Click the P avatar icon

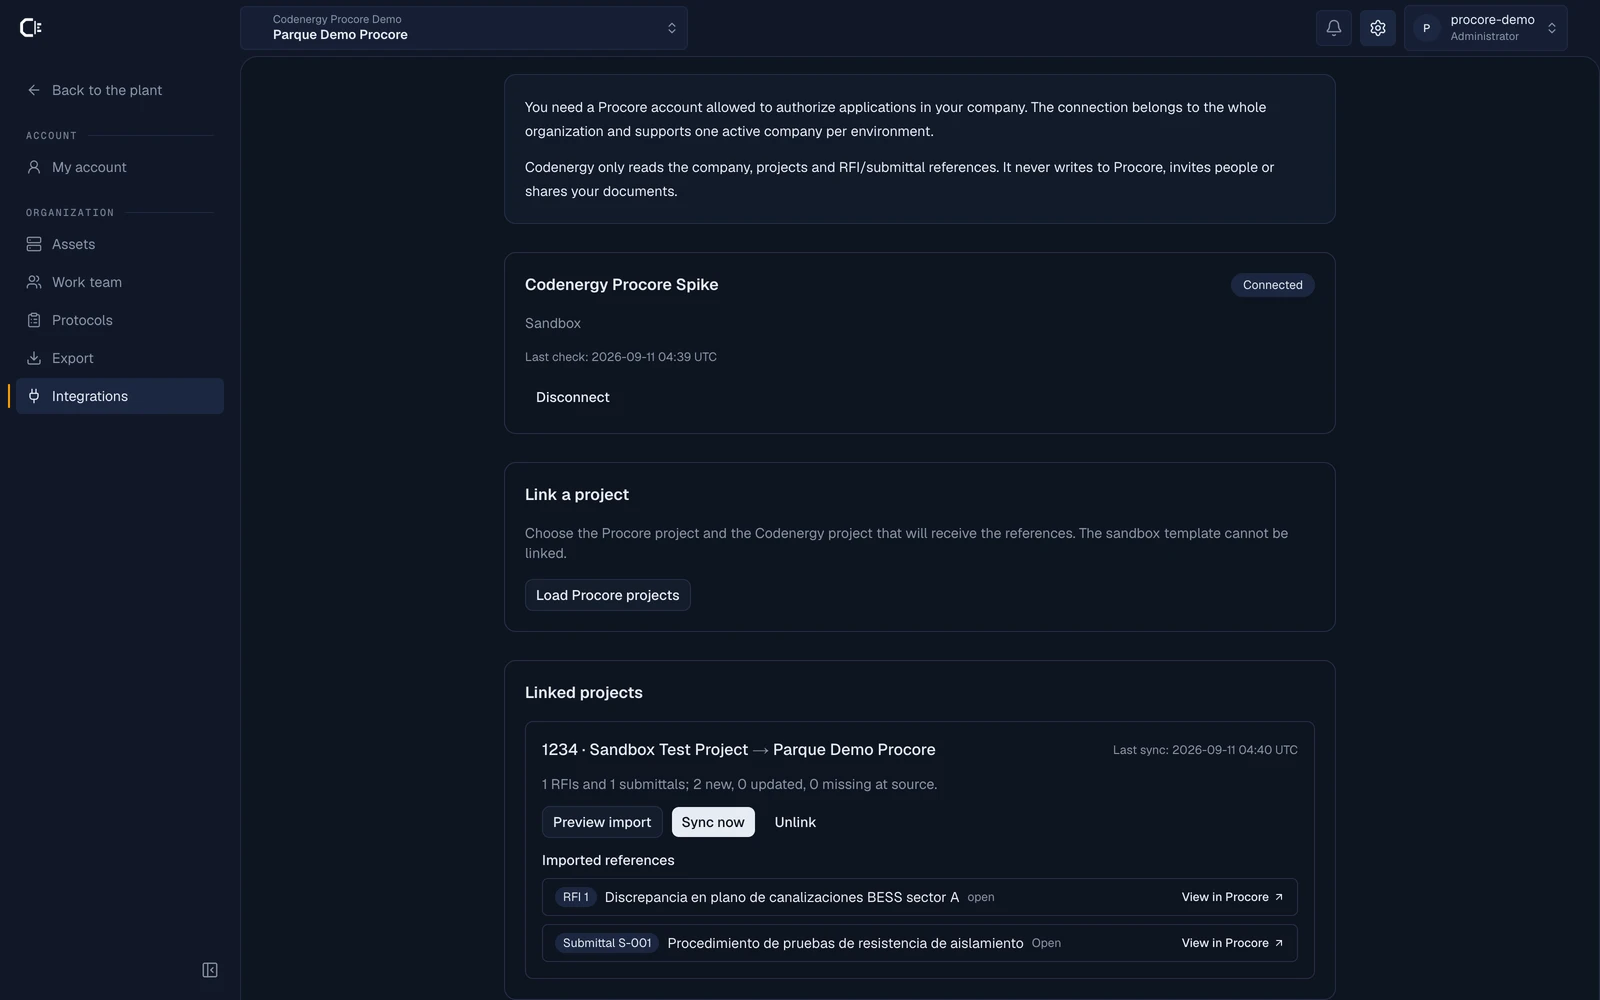pyautogui.click(x=1426, y=28)
